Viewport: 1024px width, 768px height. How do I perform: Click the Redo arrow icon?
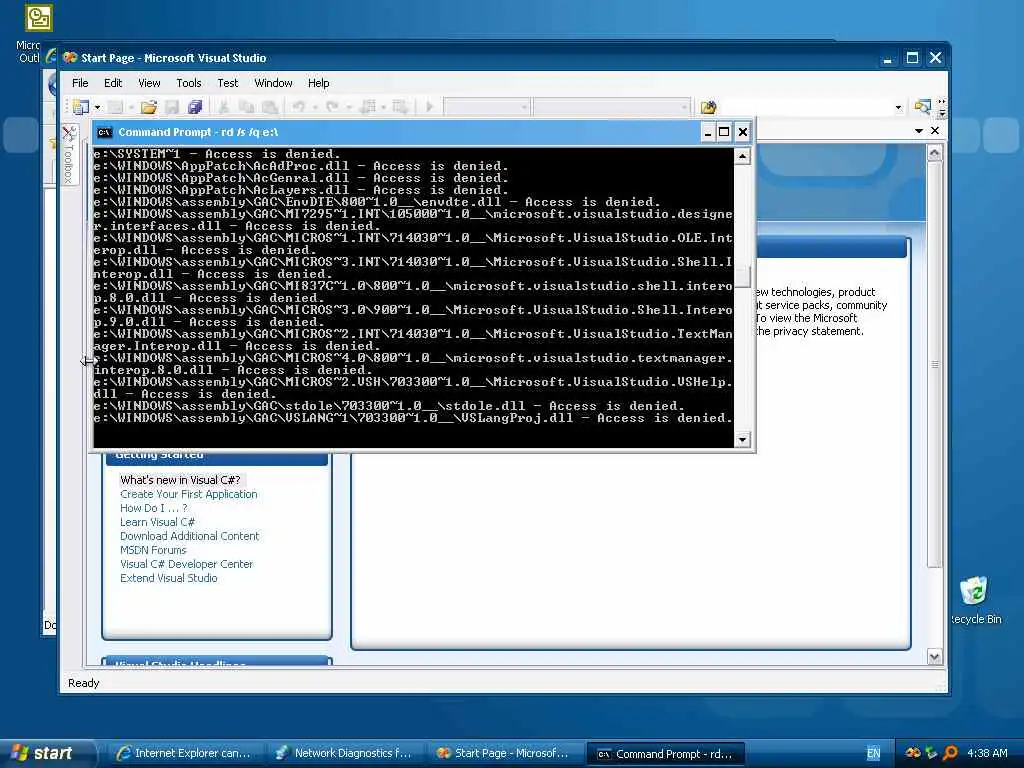pyautogui.click(x=332, y=107)
